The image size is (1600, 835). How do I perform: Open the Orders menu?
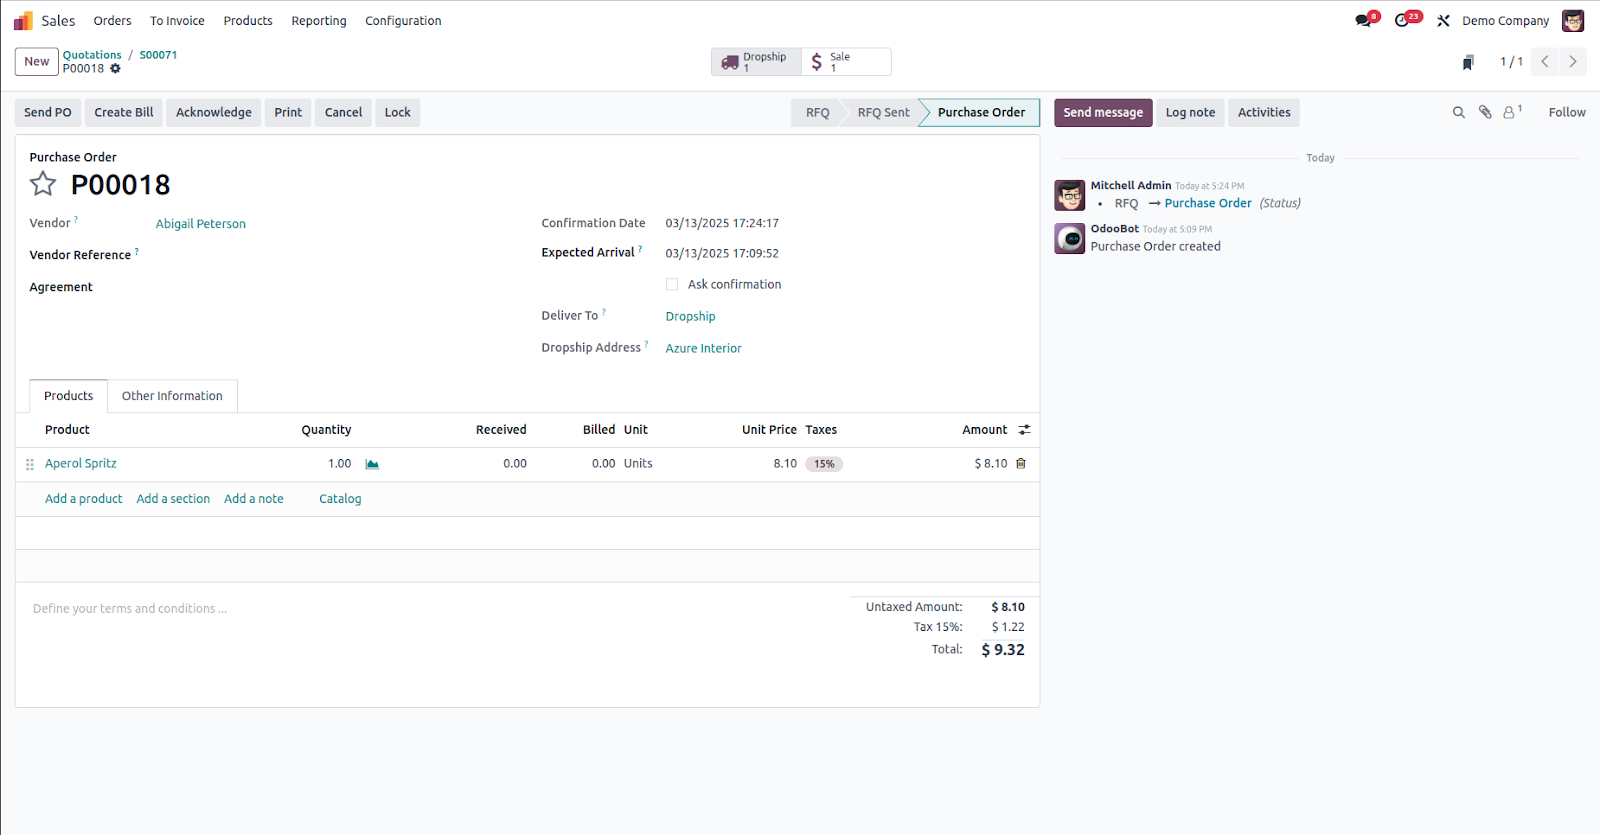[112, 21]
